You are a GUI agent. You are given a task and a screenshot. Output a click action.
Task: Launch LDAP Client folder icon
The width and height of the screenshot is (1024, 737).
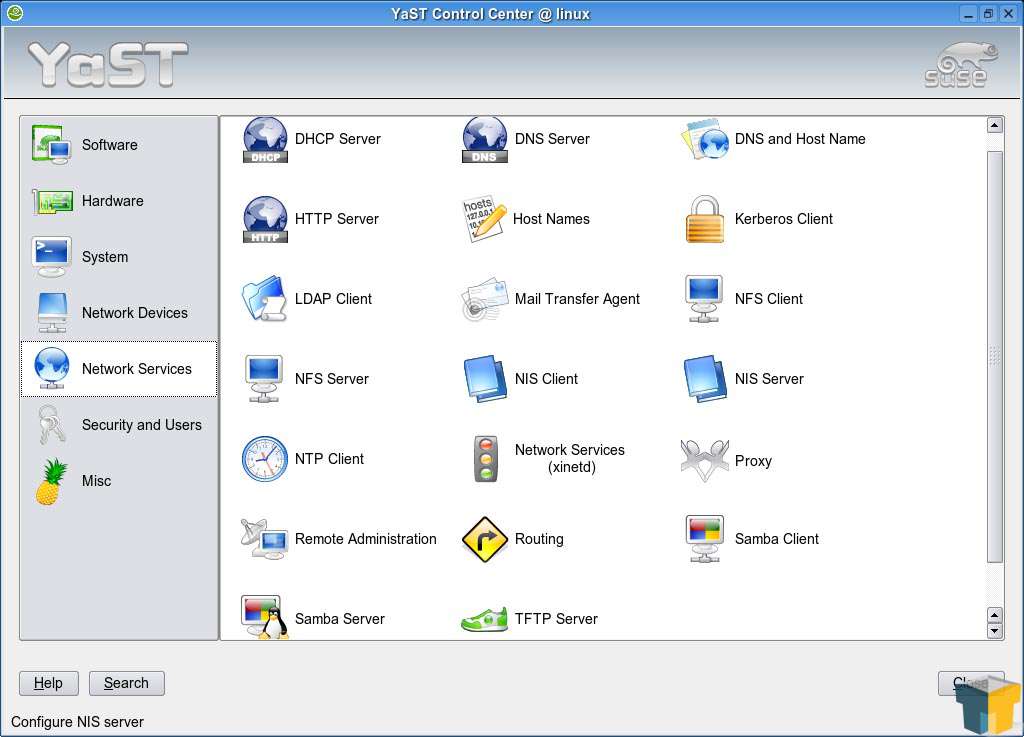[x=264, y=299]
